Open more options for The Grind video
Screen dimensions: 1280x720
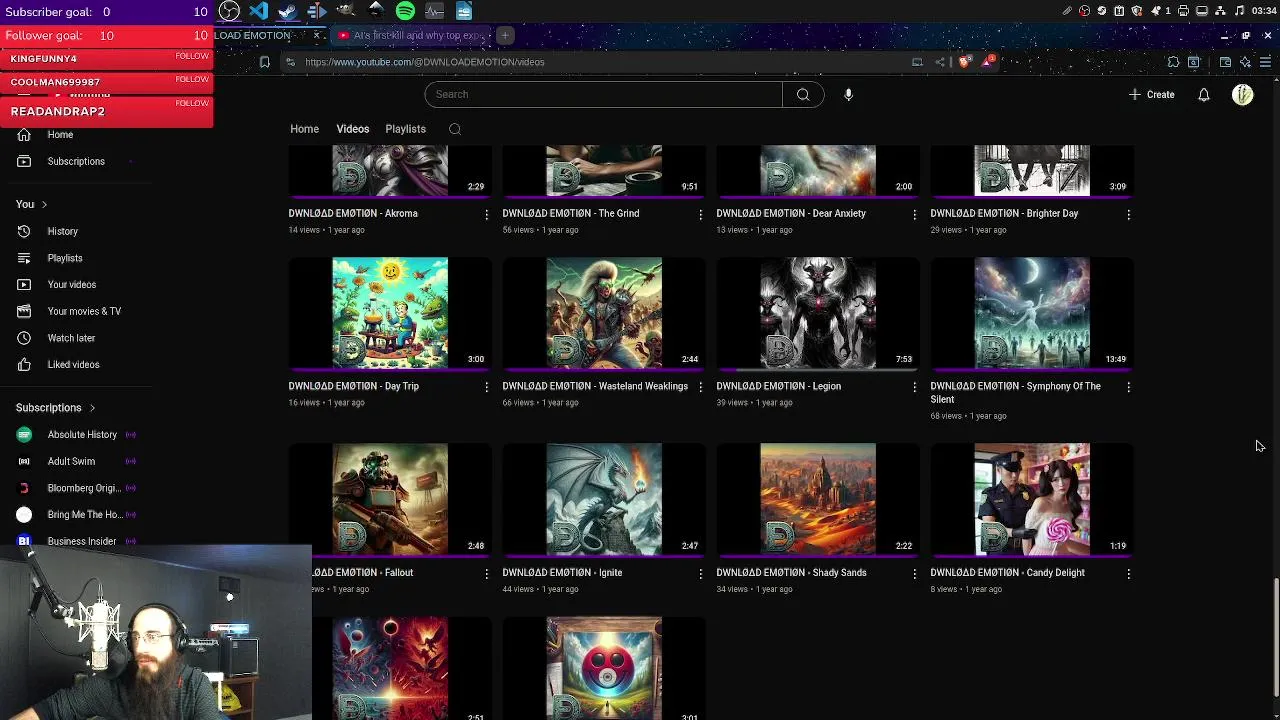pyautogui.click(x=700, y=215)
